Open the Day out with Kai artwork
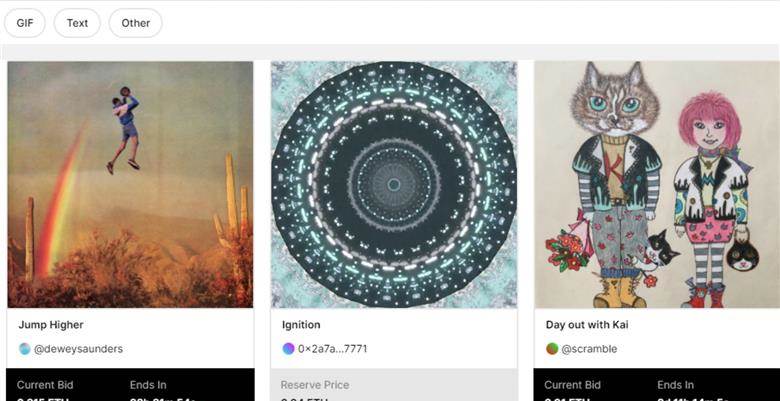Viewport: 780px width, 401px height. (657, 185)
